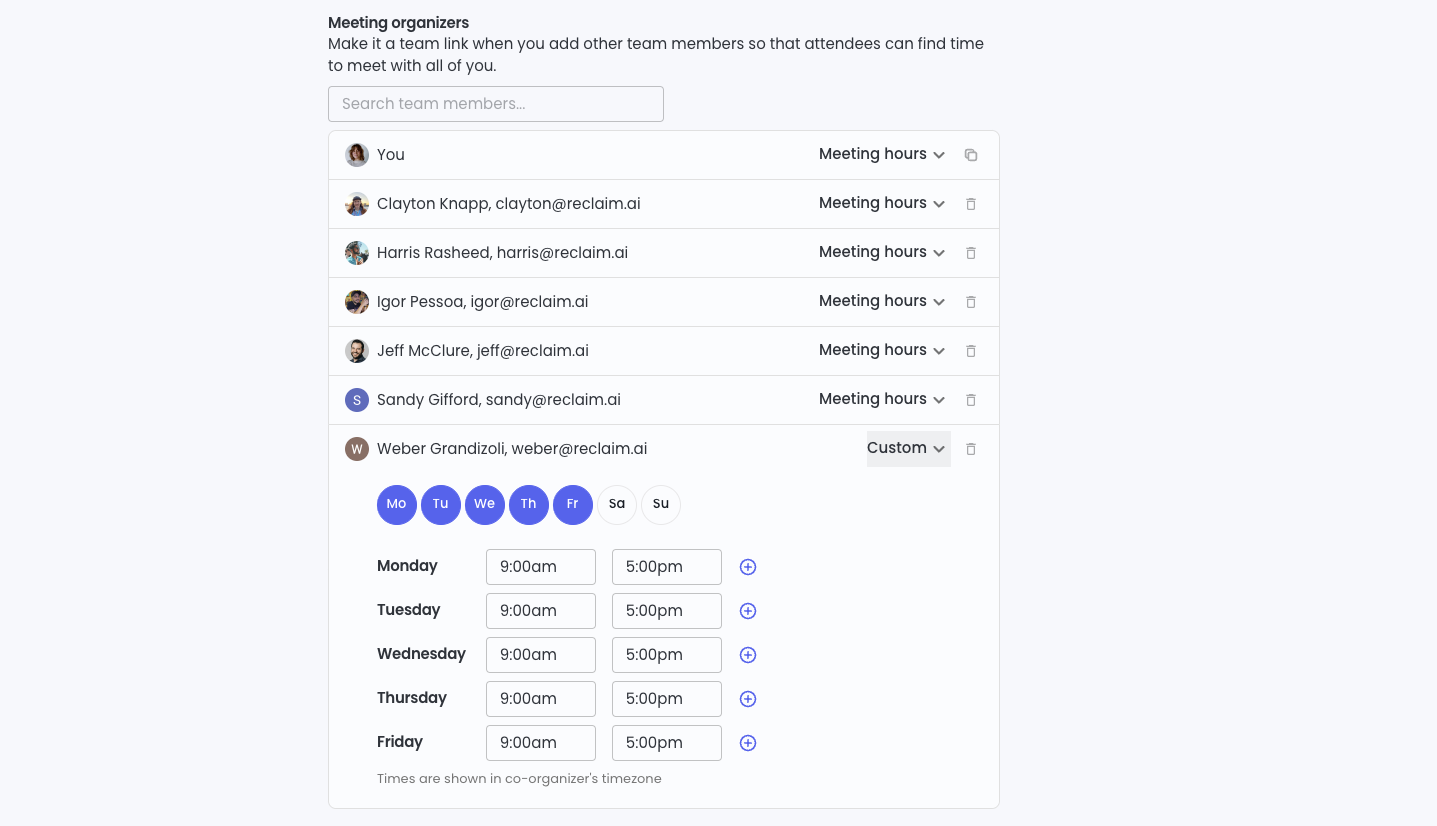Select Monday's 9:00am start time field
Image resolution: width=1437 pixels, height=826 pixels.
pyautogui.click(x=540, y=566)
